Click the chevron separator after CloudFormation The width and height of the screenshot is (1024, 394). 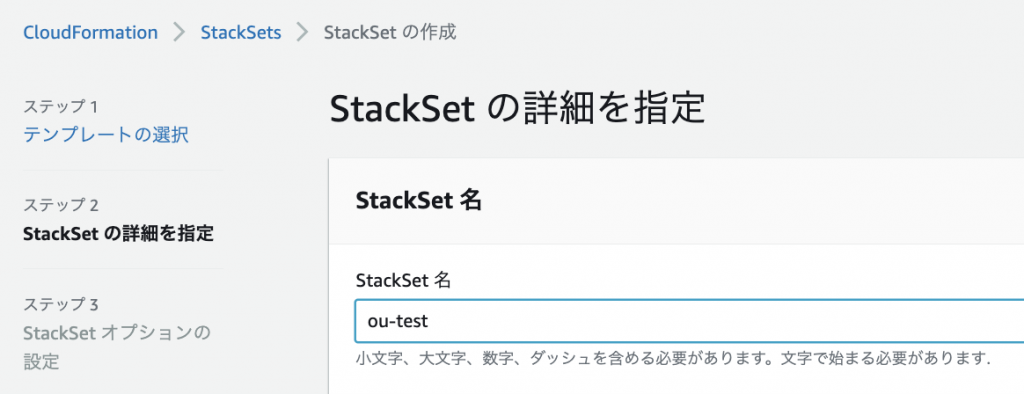[179, 33]
